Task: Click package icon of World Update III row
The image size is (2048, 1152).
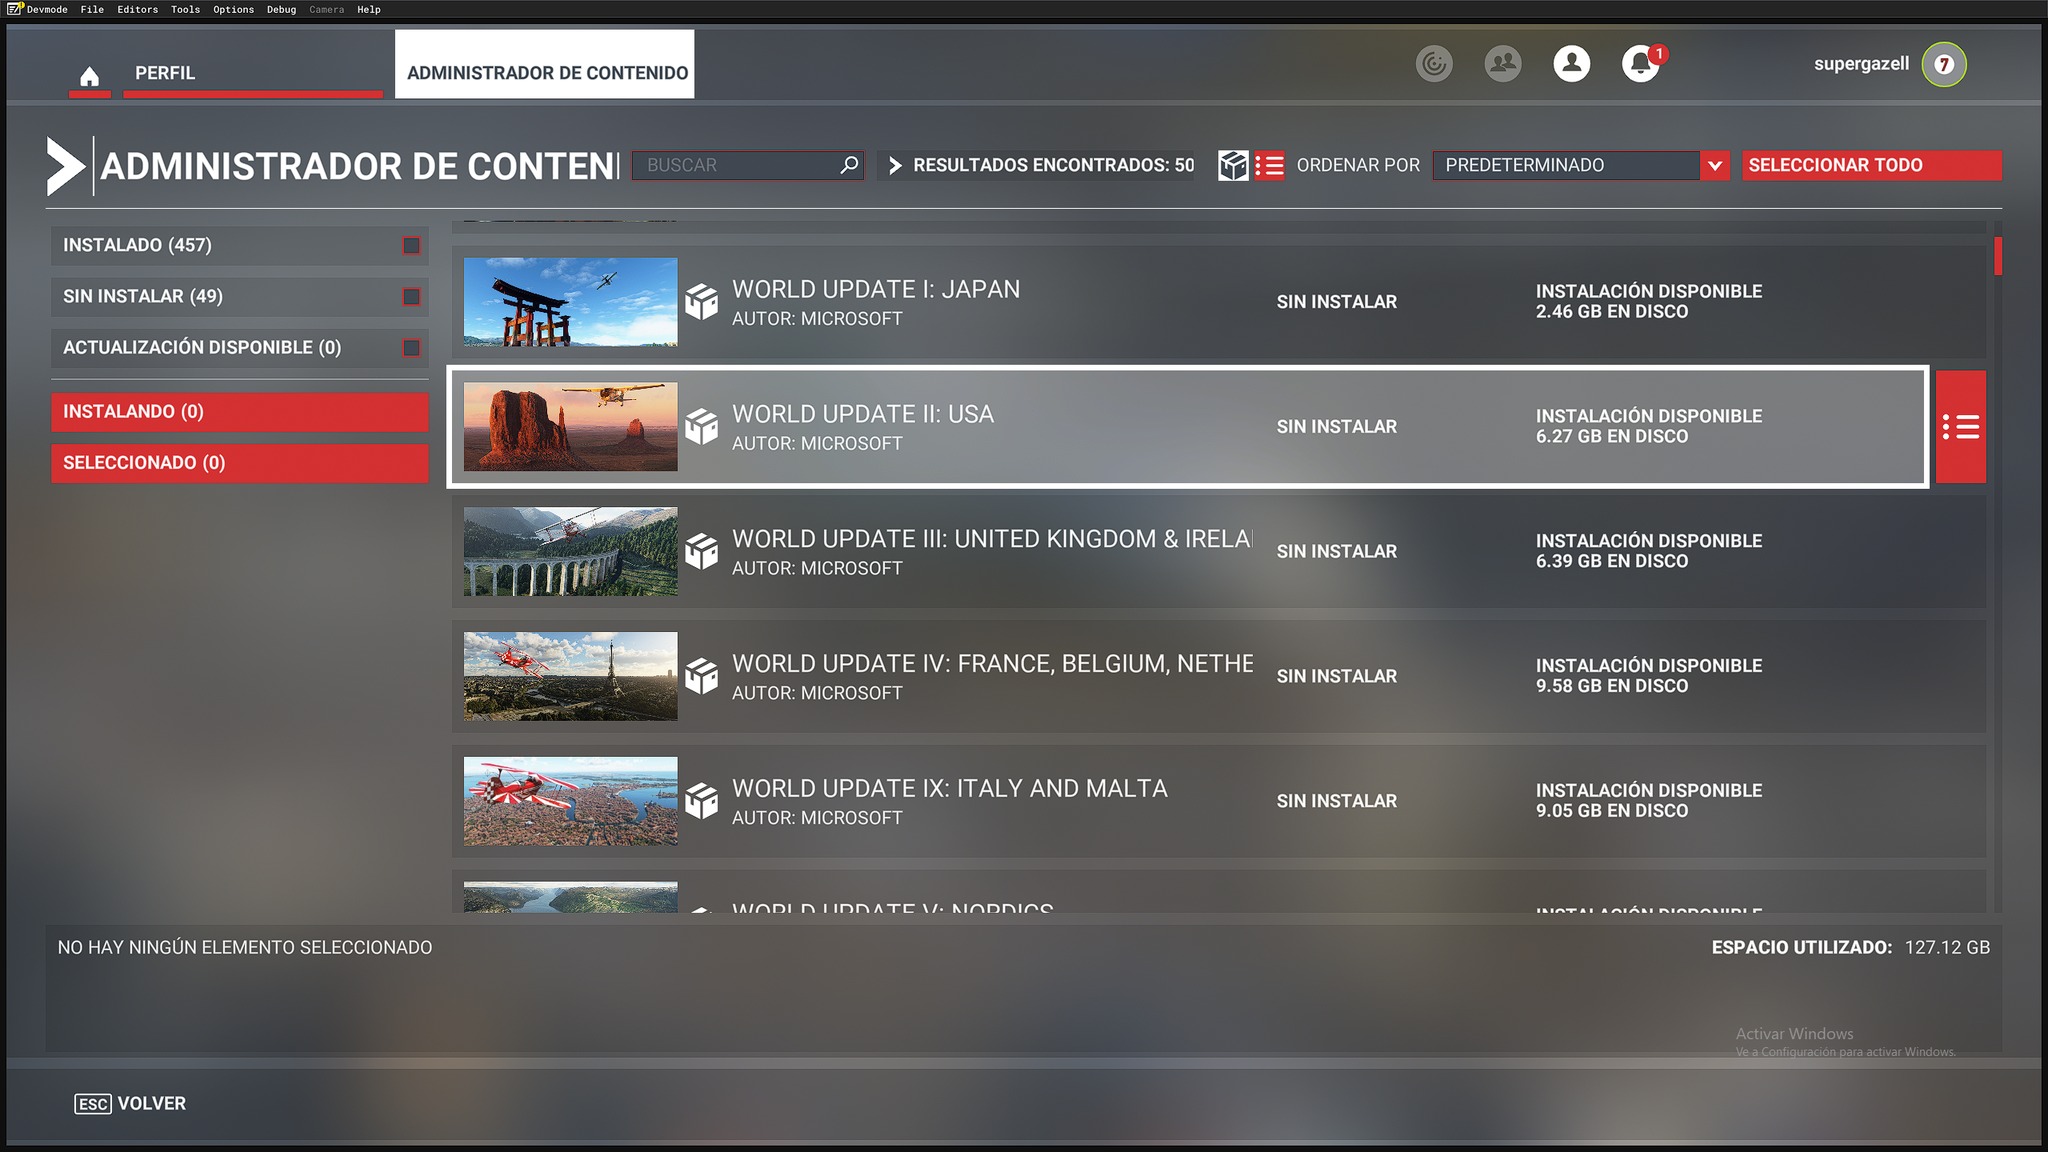Action: pos(702,552)
